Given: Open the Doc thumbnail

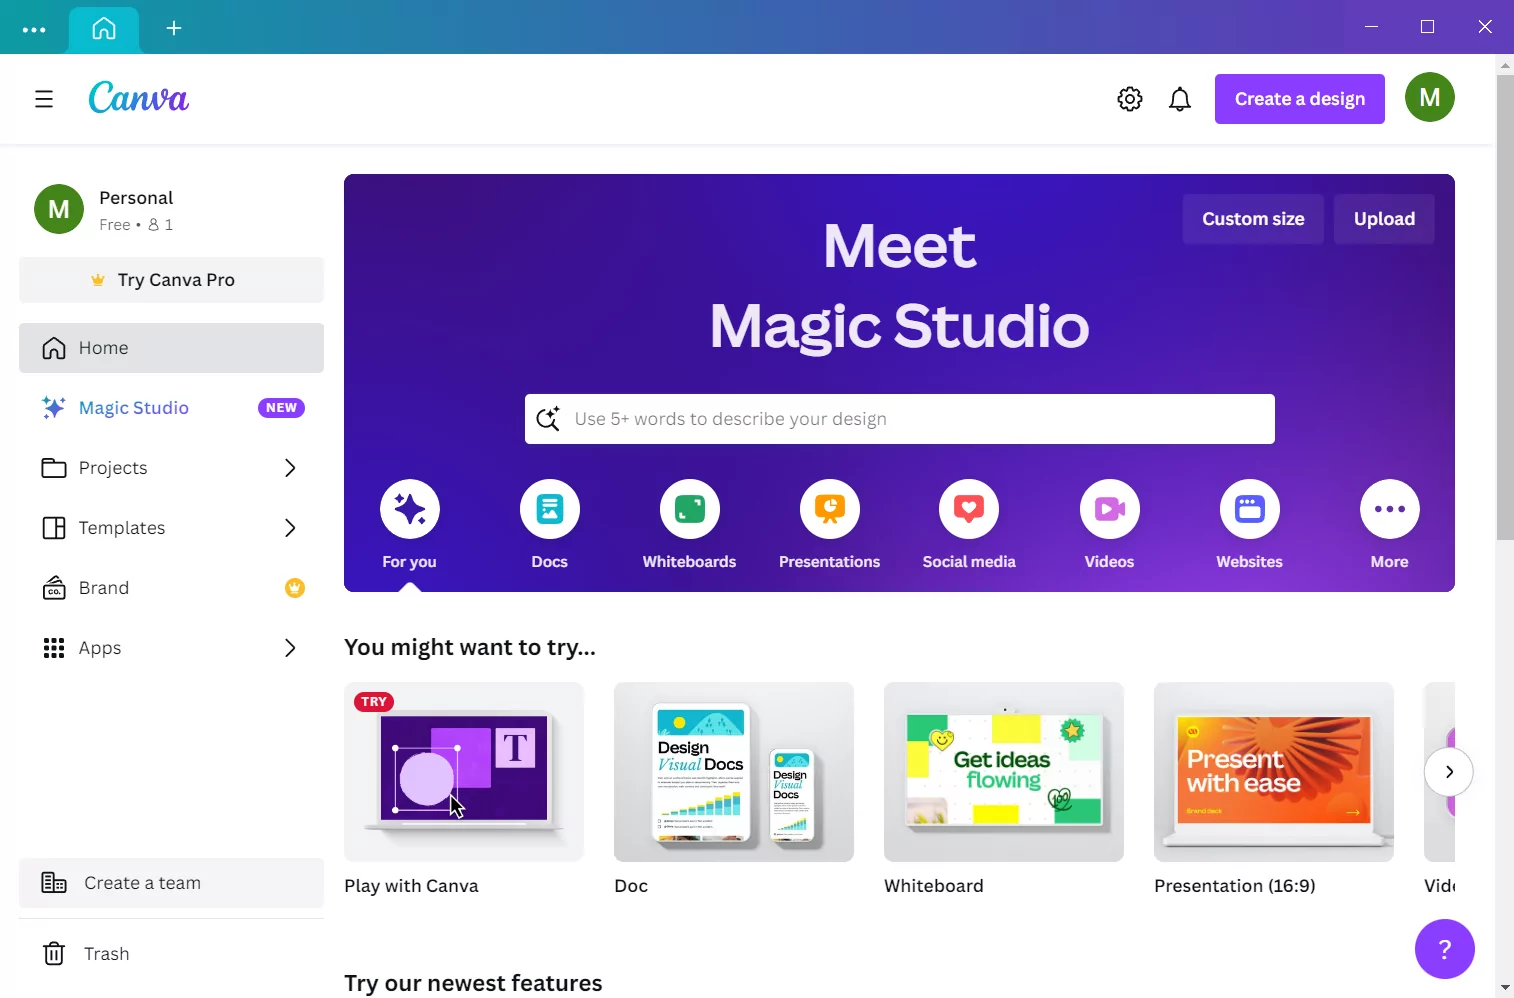Looking at the screenshot, I should click(734, 772).
